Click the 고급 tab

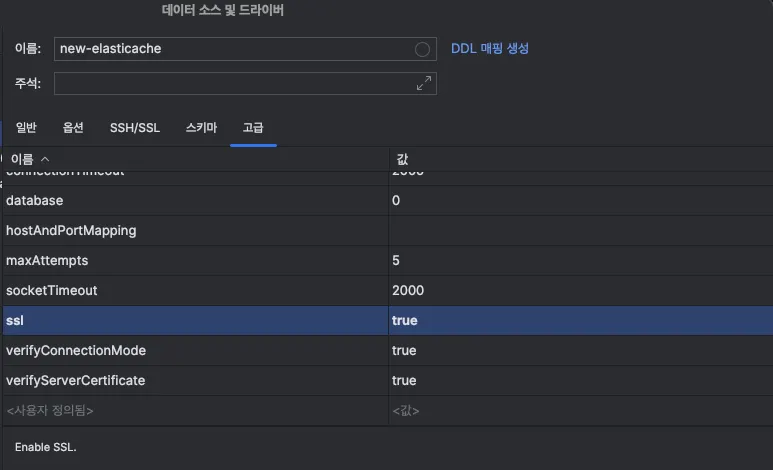pyautogui.click(x=253, y=128)
